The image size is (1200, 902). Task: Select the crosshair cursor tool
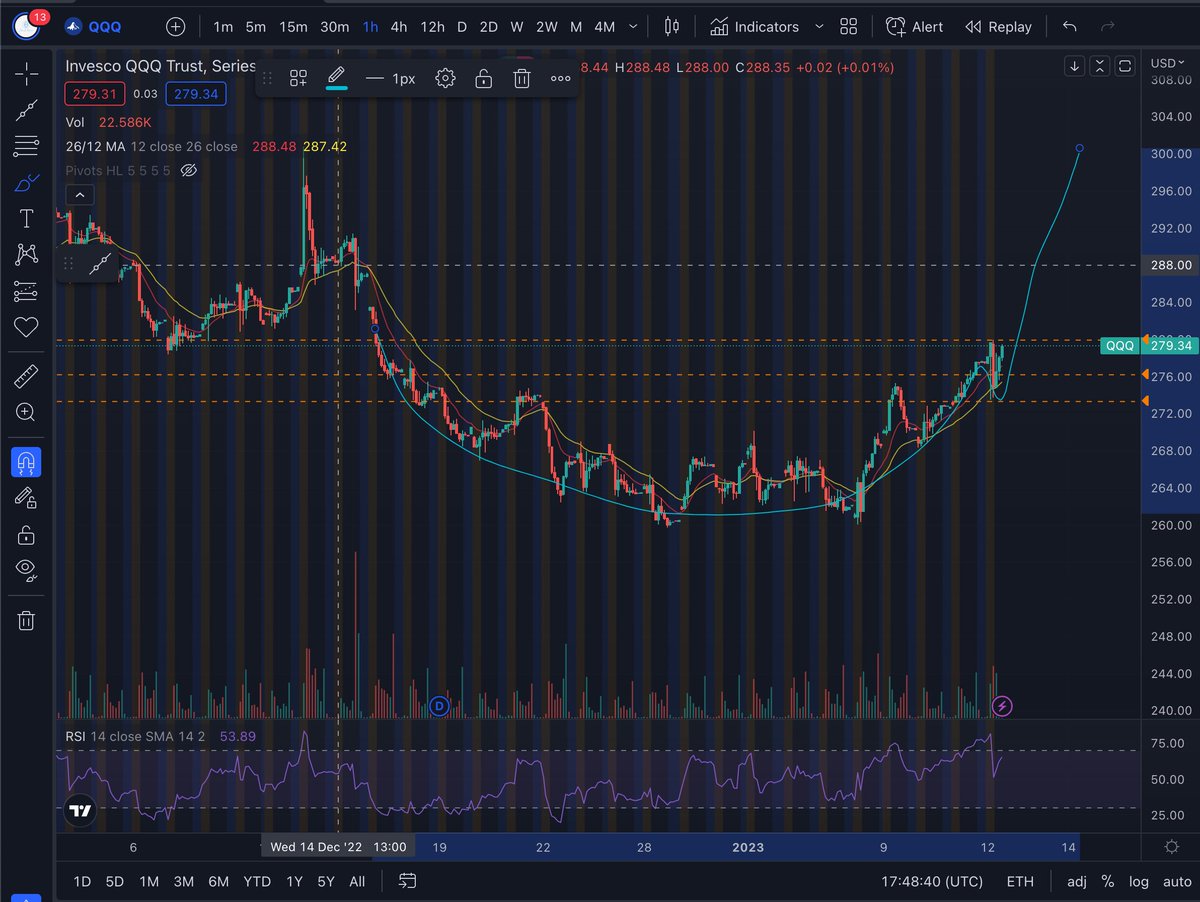pyautogui.click(x=25, y=73)
